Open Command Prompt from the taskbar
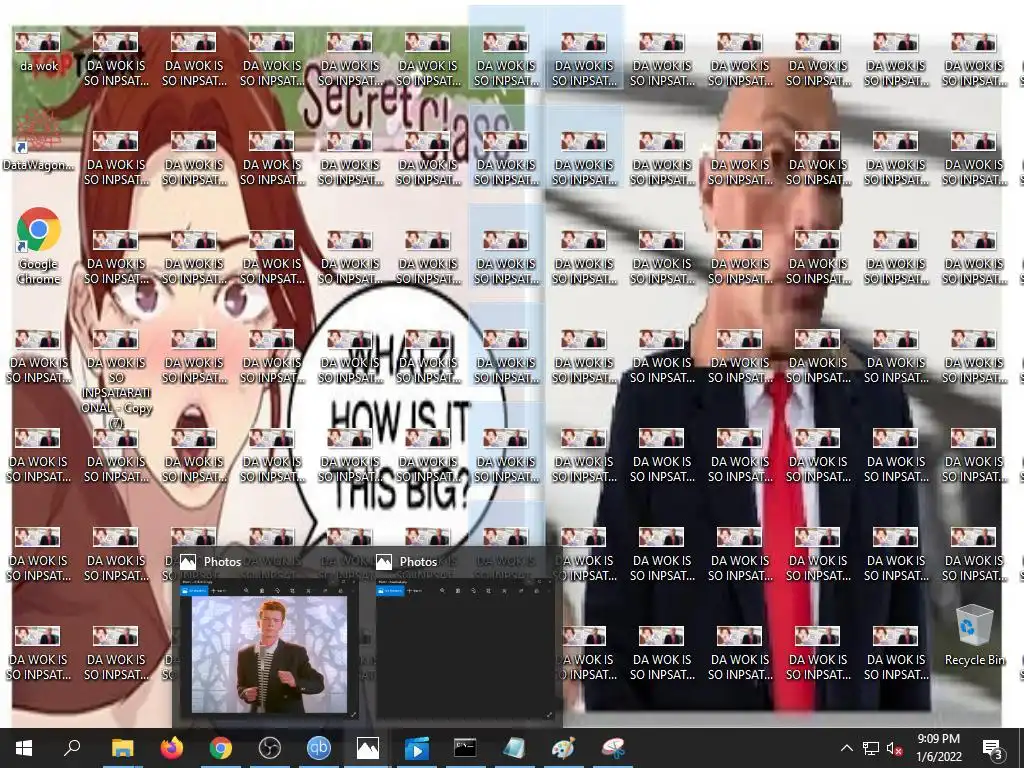Viewport: 1024px width, 768px height. (465, 748)
